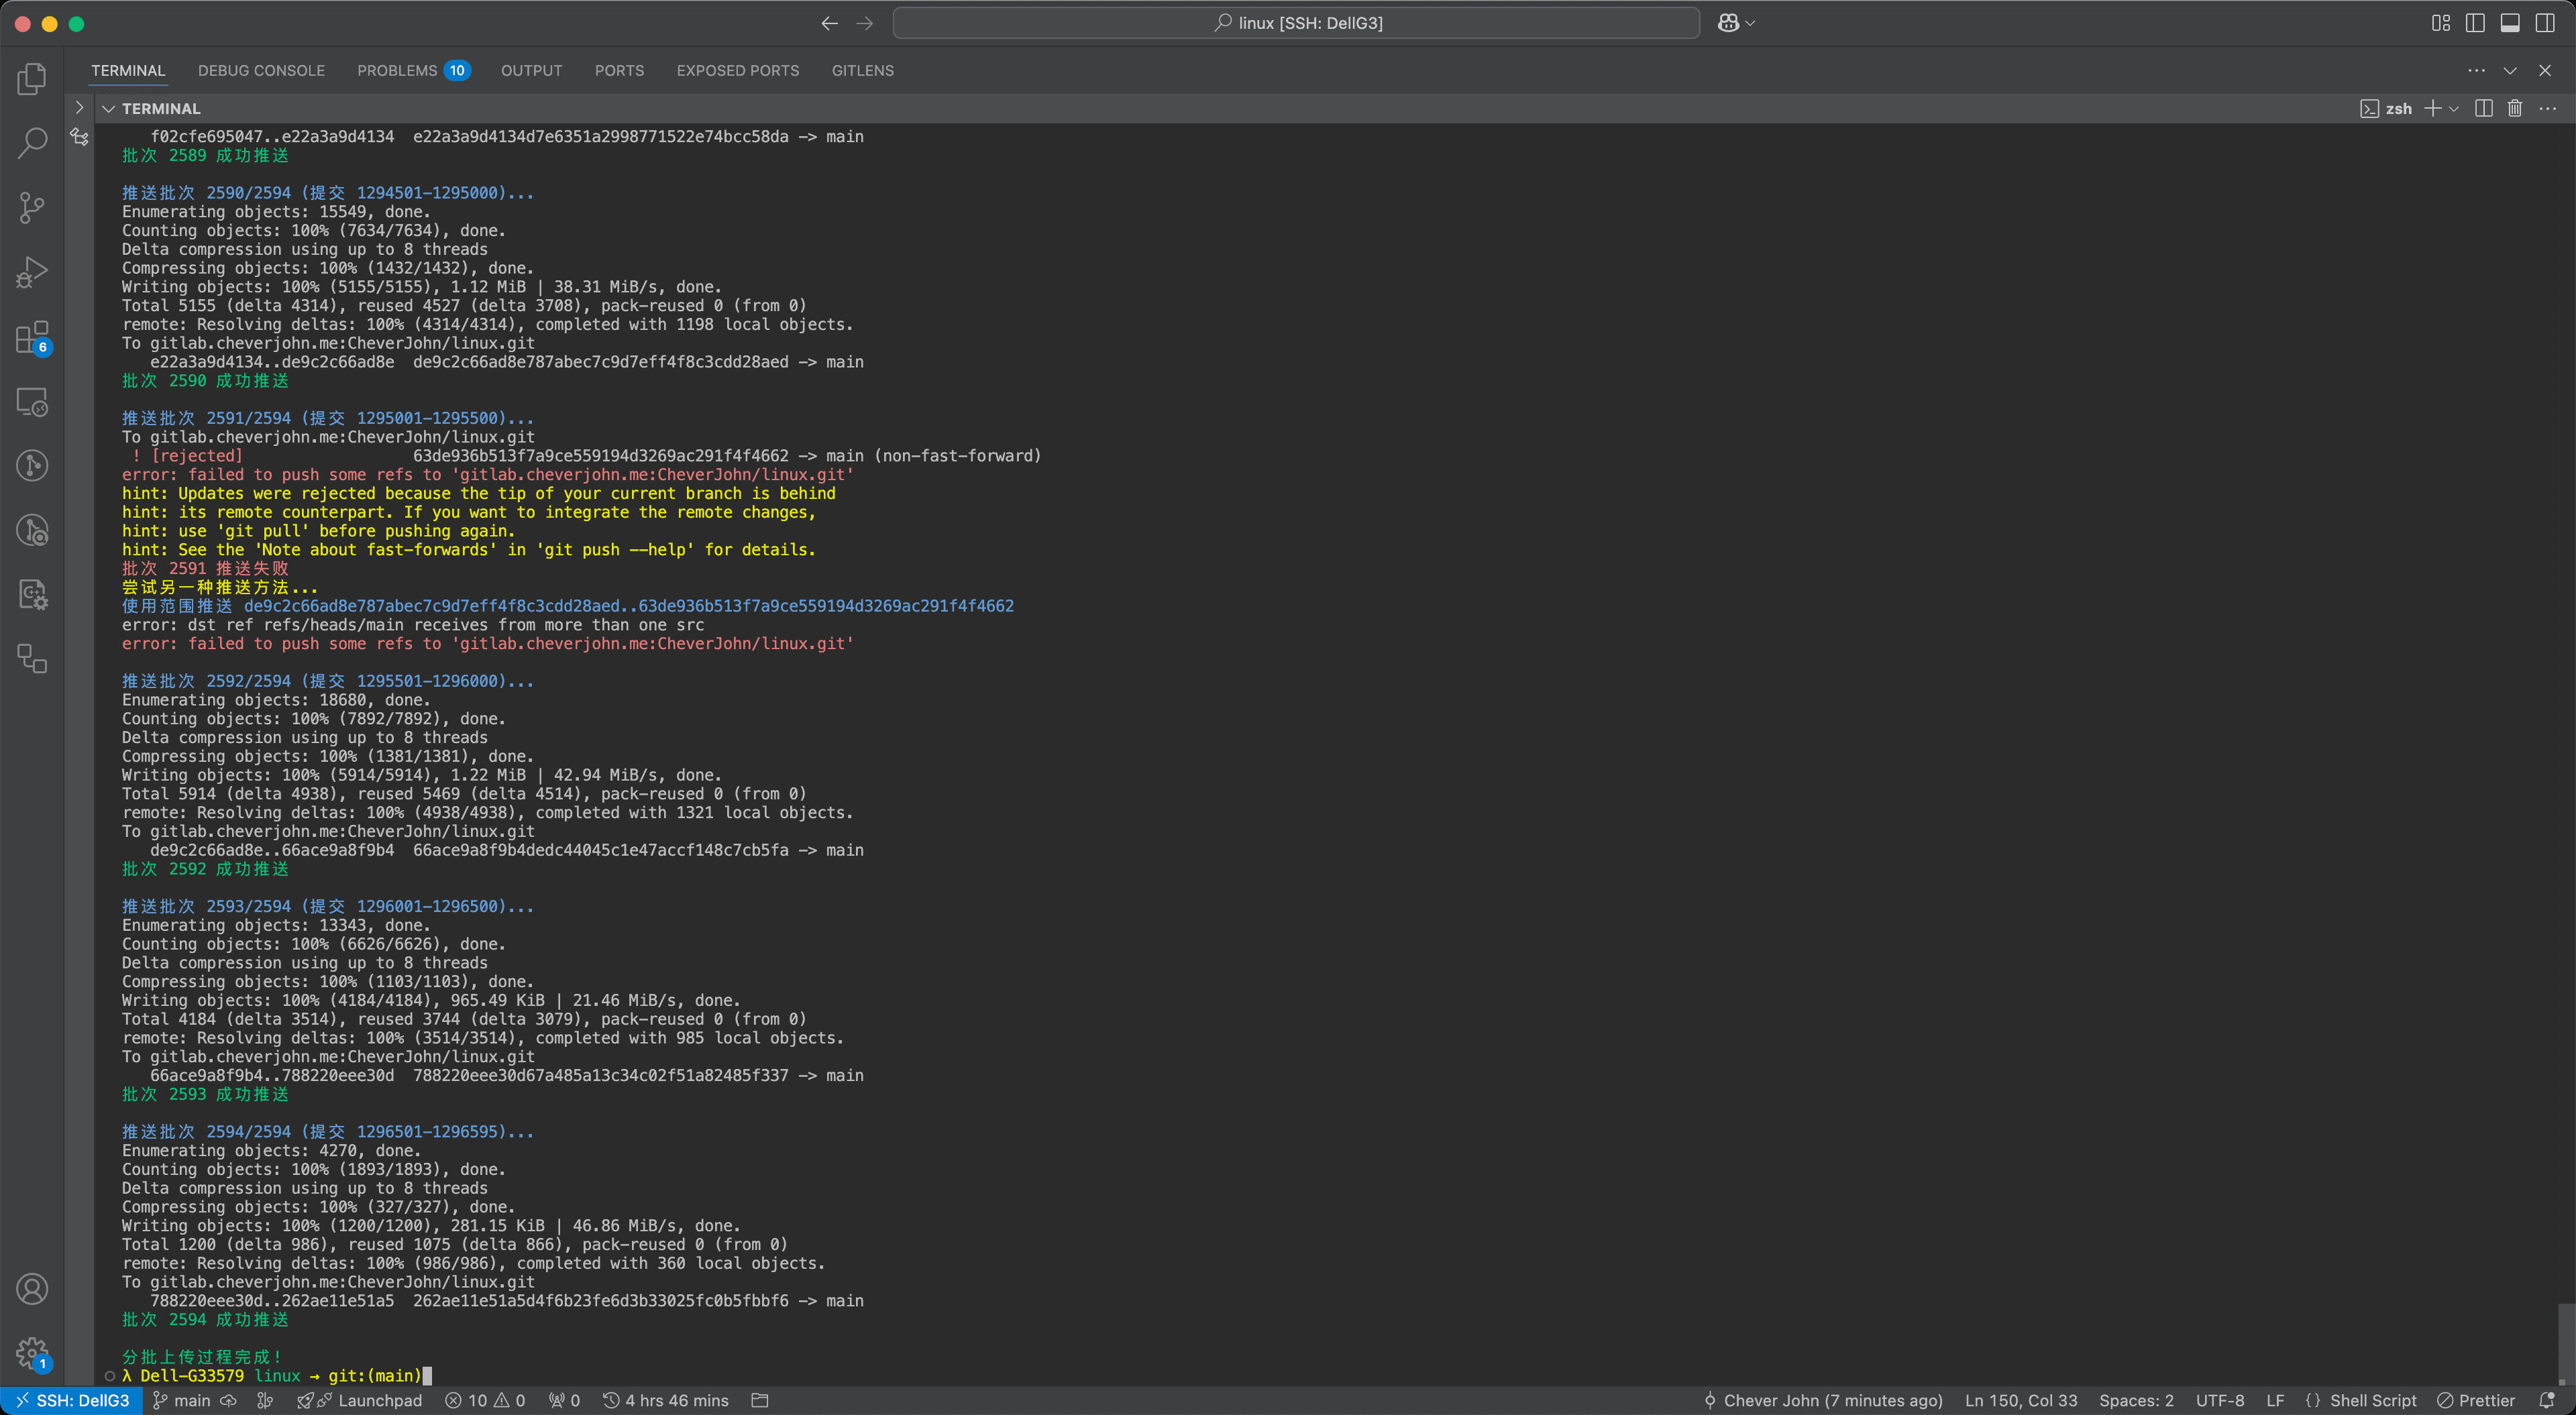Image resolution: width=2576 pixels, height=1415 pixels.
Task: Click the command center search field
Action: [x=1296, y=23]
